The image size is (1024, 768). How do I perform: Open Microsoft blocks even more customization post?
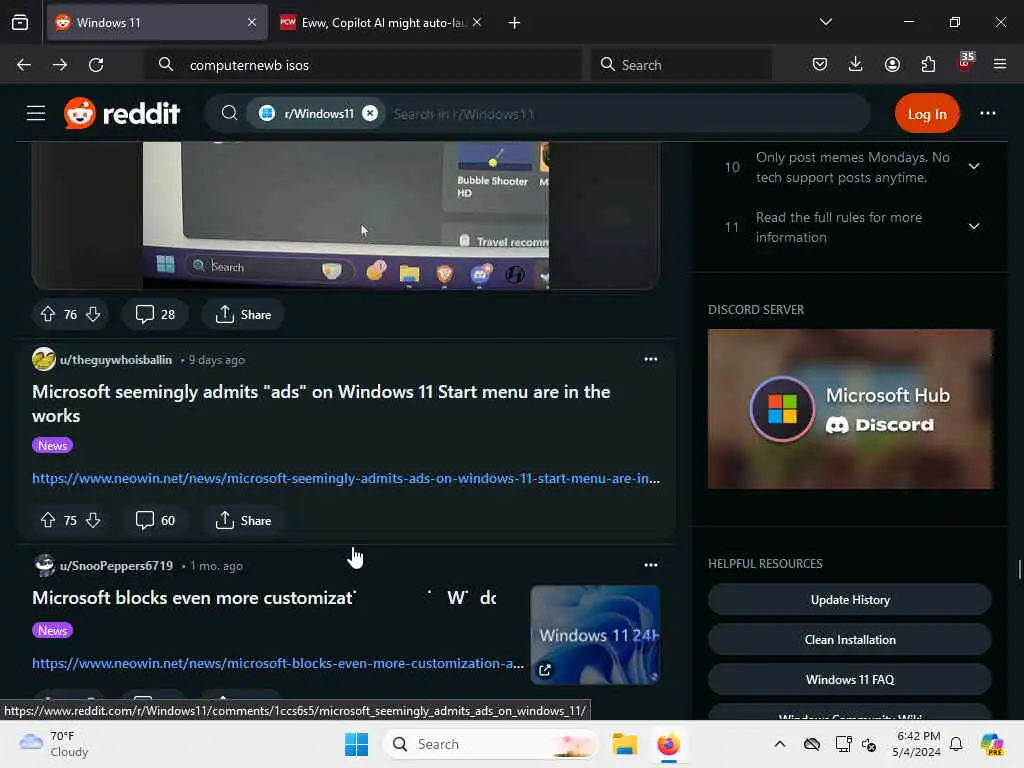pos(264,598)
